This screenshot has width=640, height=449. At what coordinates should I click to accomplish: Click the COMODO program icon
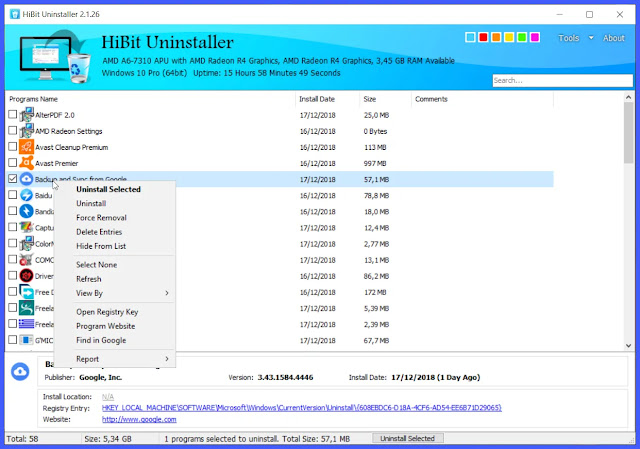tap(27, 260)
